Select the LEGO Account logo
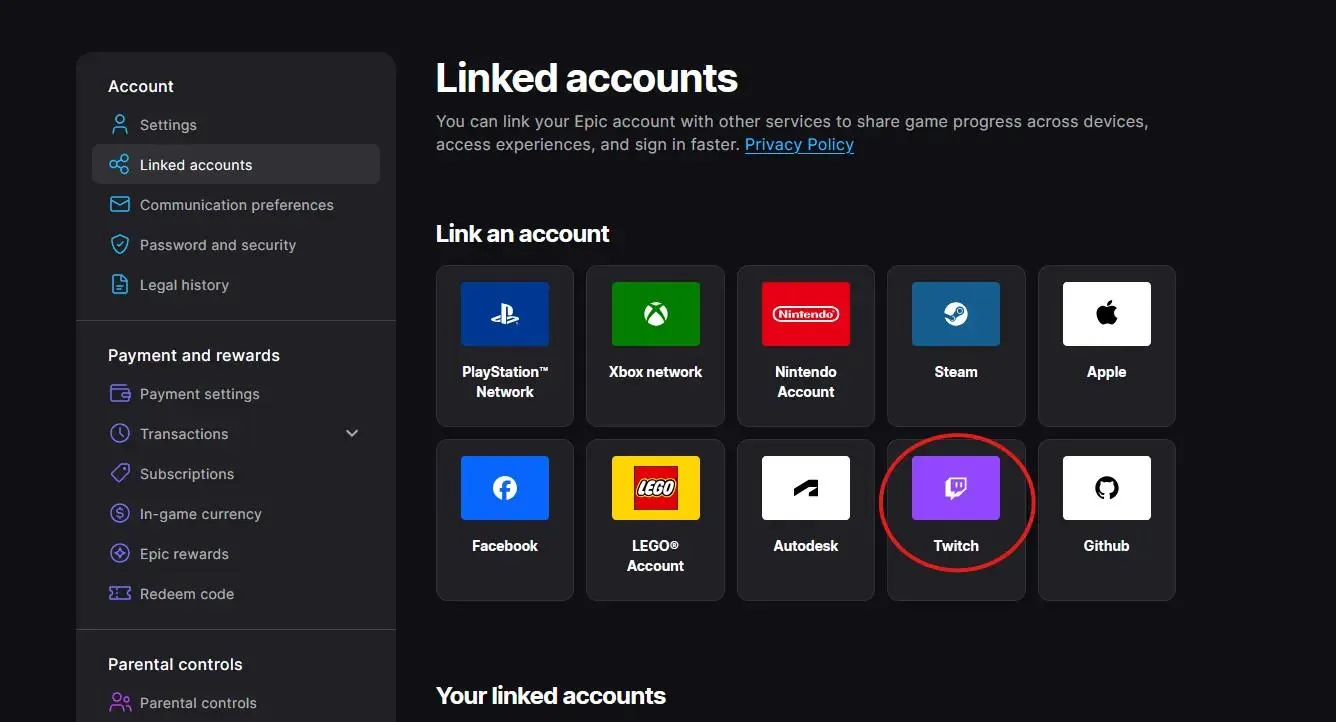 [x=656, y=488]
